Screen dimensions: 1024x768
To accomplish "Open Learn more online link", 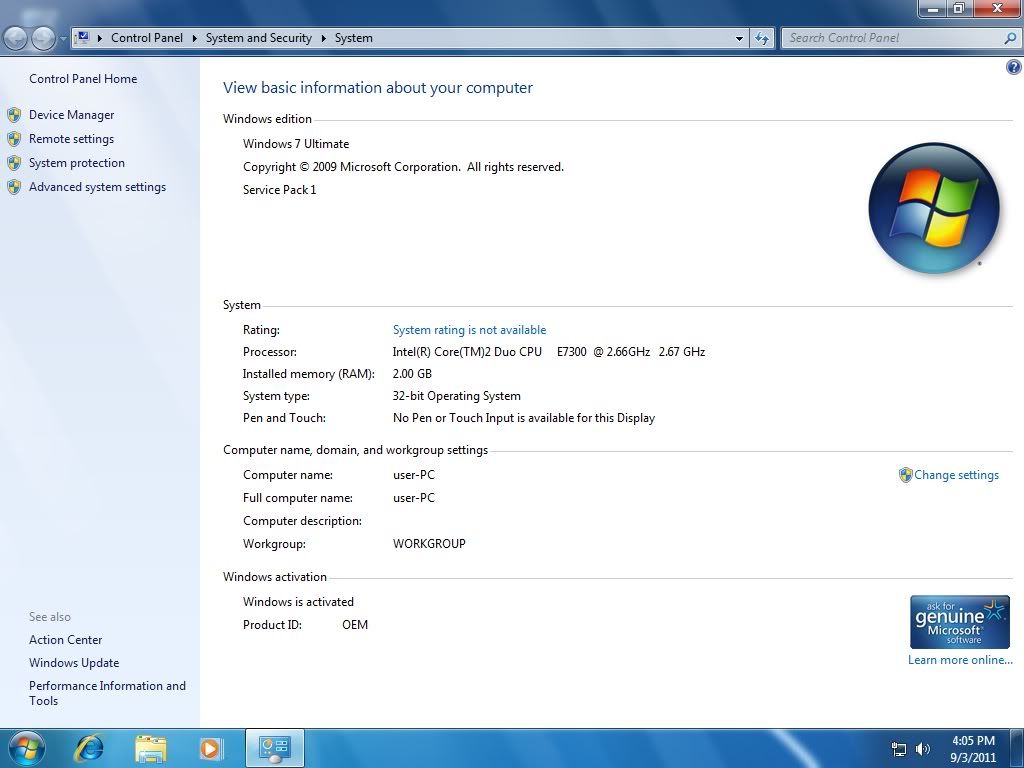I will [x=960, y=660].
